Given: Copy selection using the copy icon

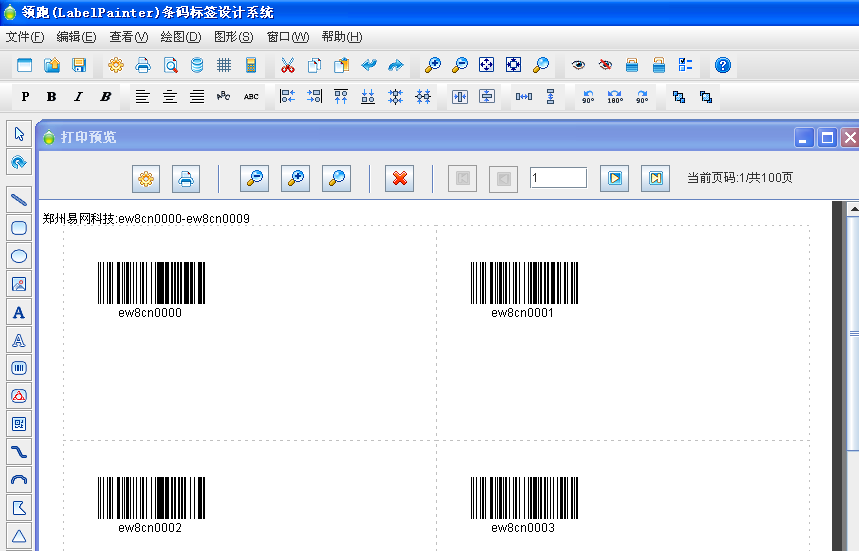Looking at the screenshot, I should click(314, 65).
